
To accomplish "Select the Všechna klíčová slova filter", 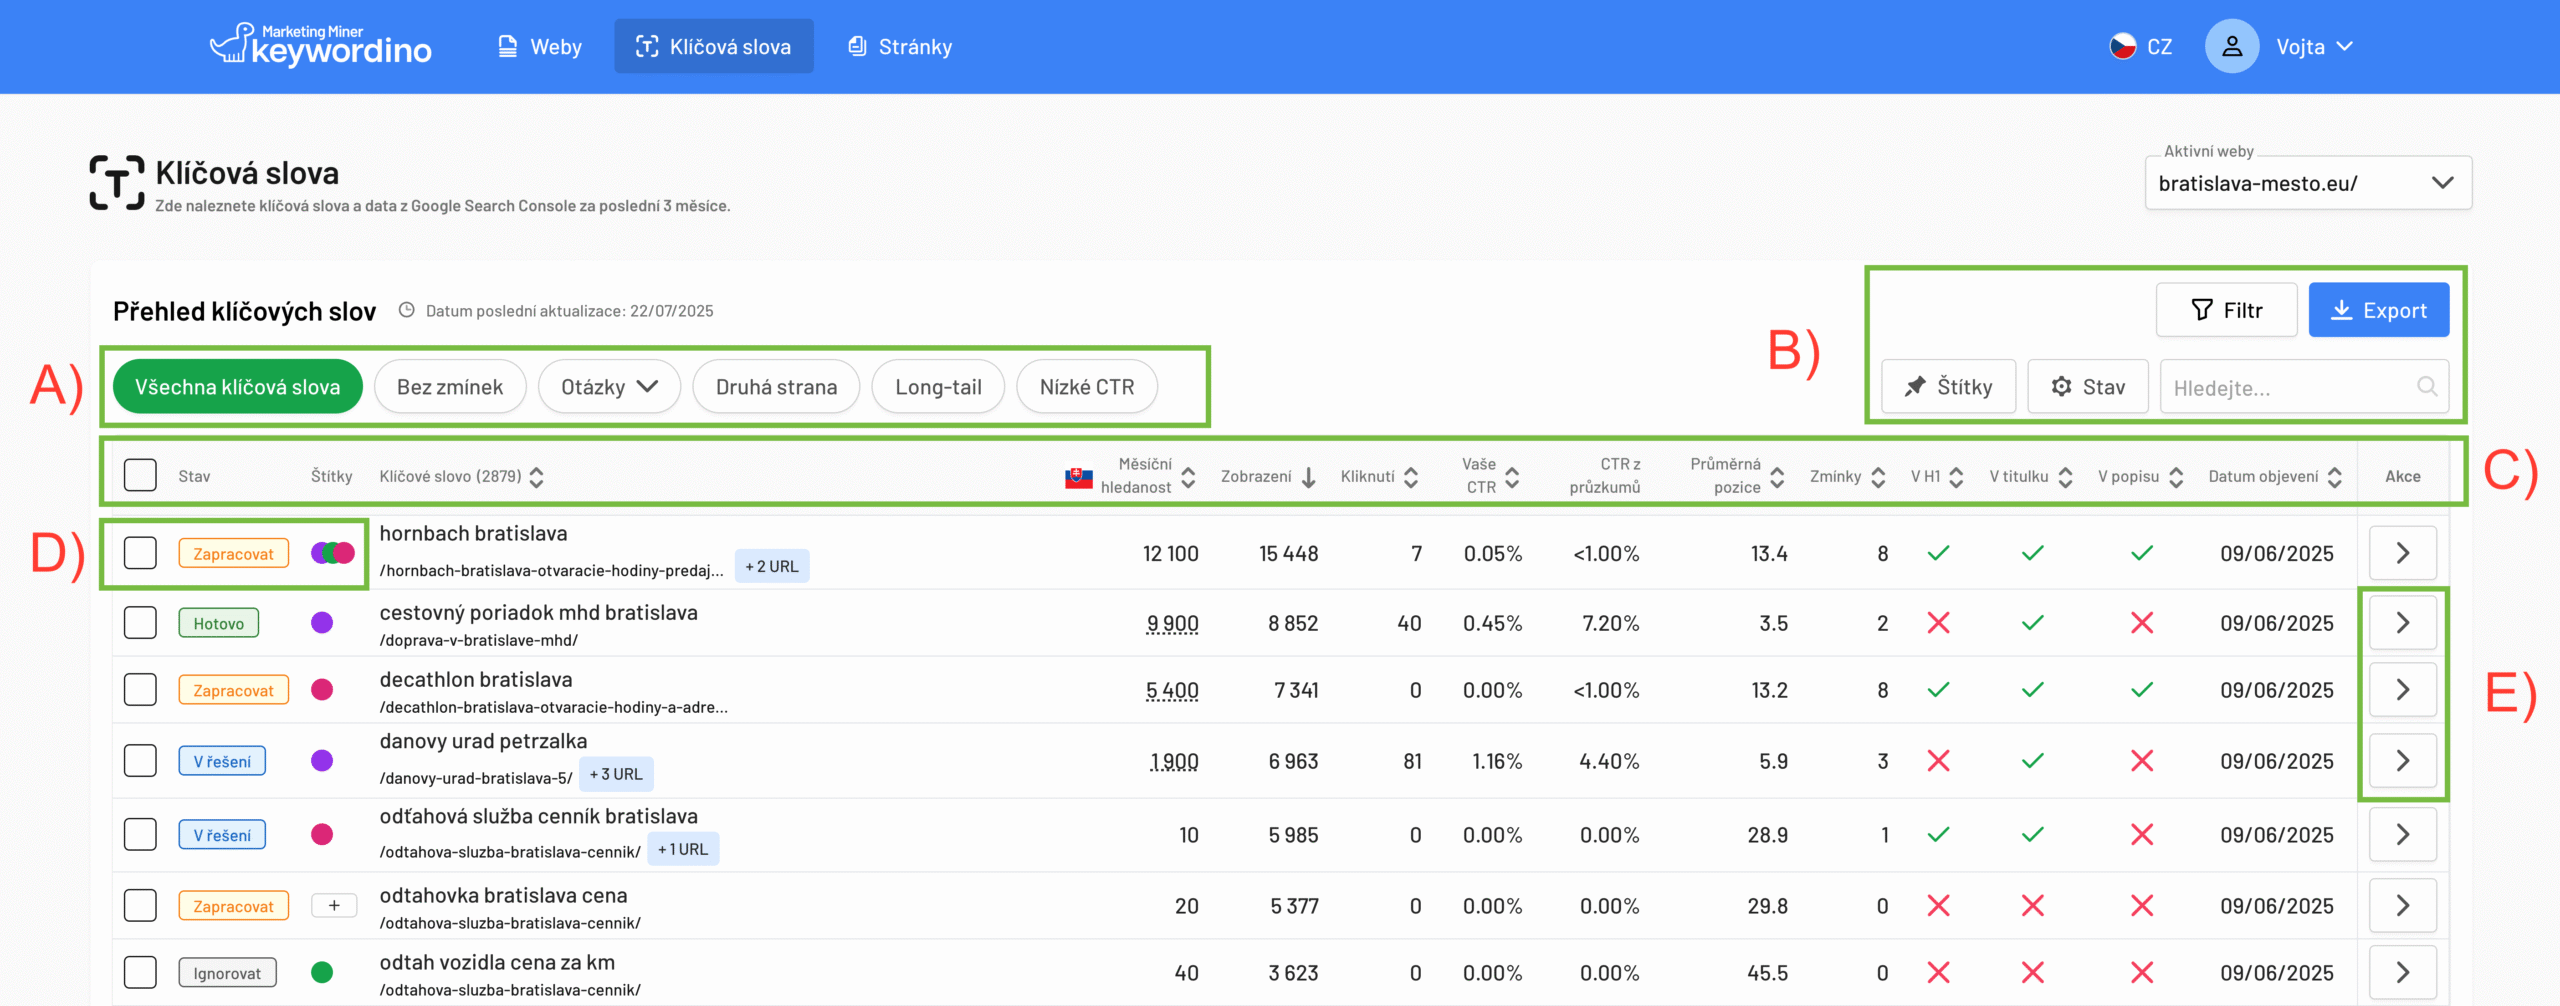I will click(238, 387).
